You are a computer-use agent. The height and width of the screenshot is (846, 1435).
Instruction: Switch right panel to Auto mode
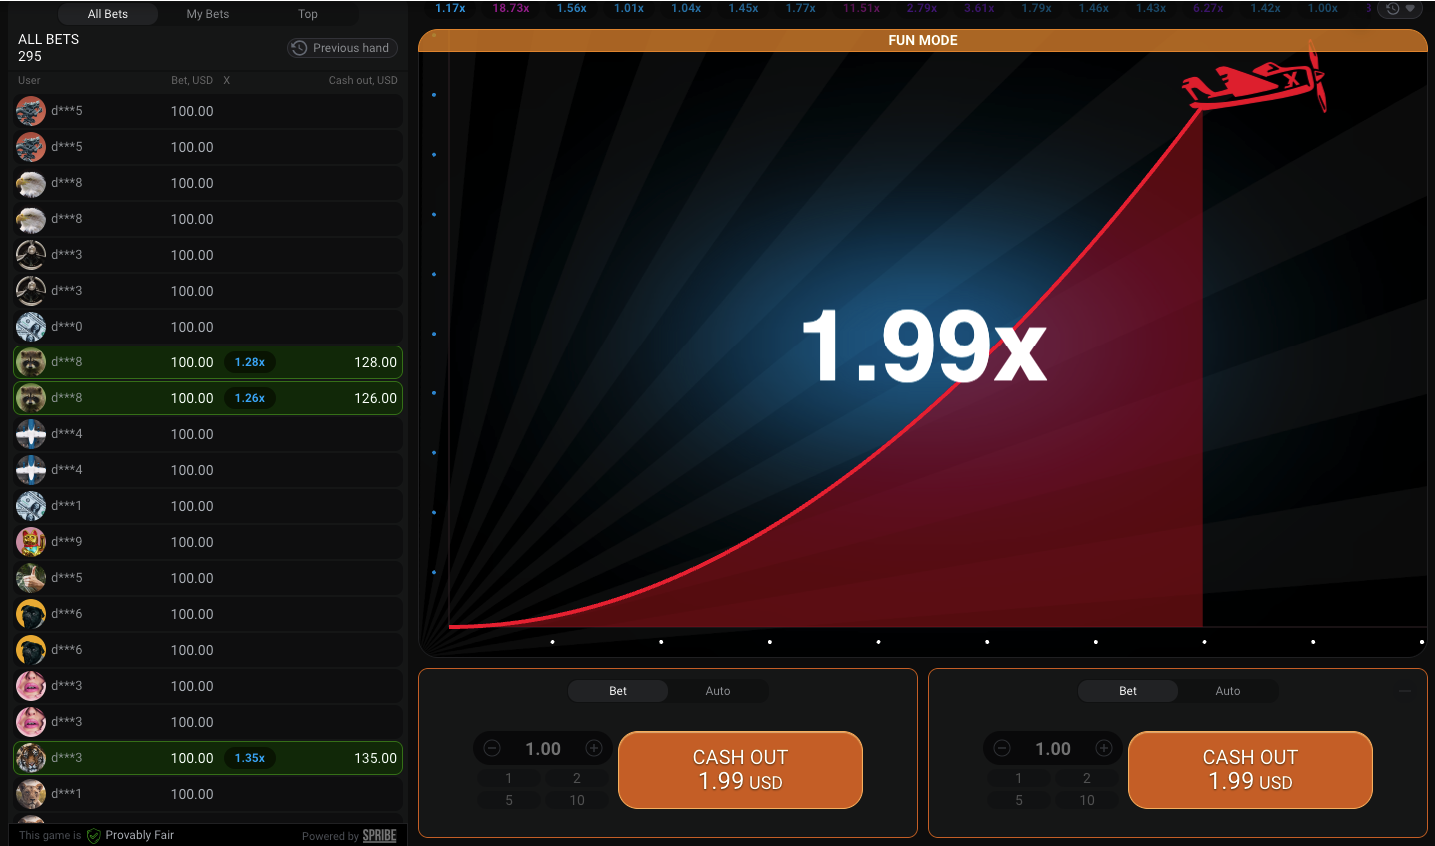[x=1227, y=690]
